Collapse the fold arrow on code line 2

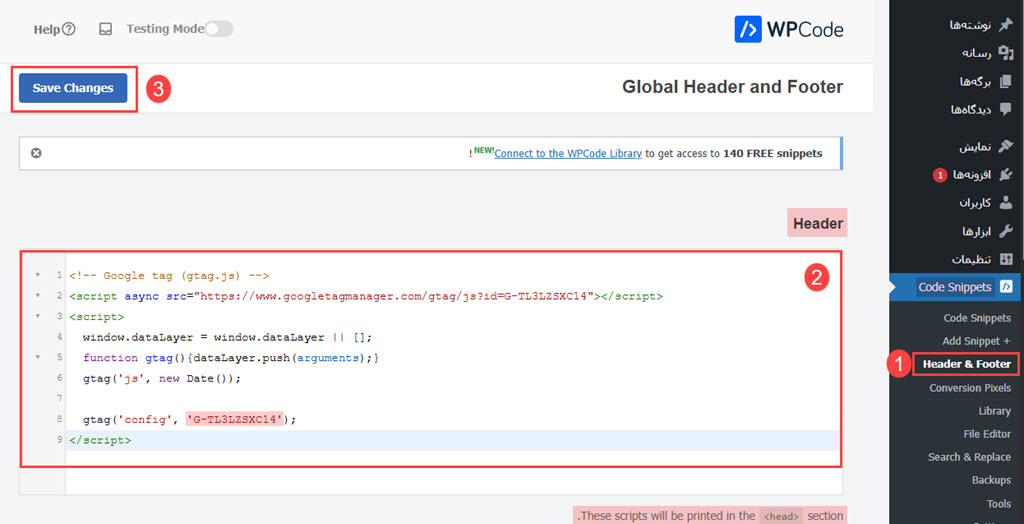[37, 296]
